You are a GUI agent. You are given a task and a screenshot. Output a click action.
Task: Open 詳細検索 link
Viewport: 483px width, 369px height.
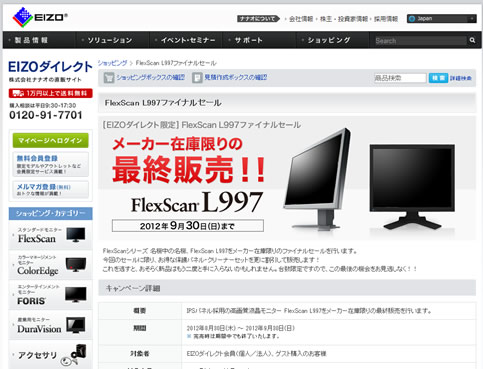(x=461, y=78)
